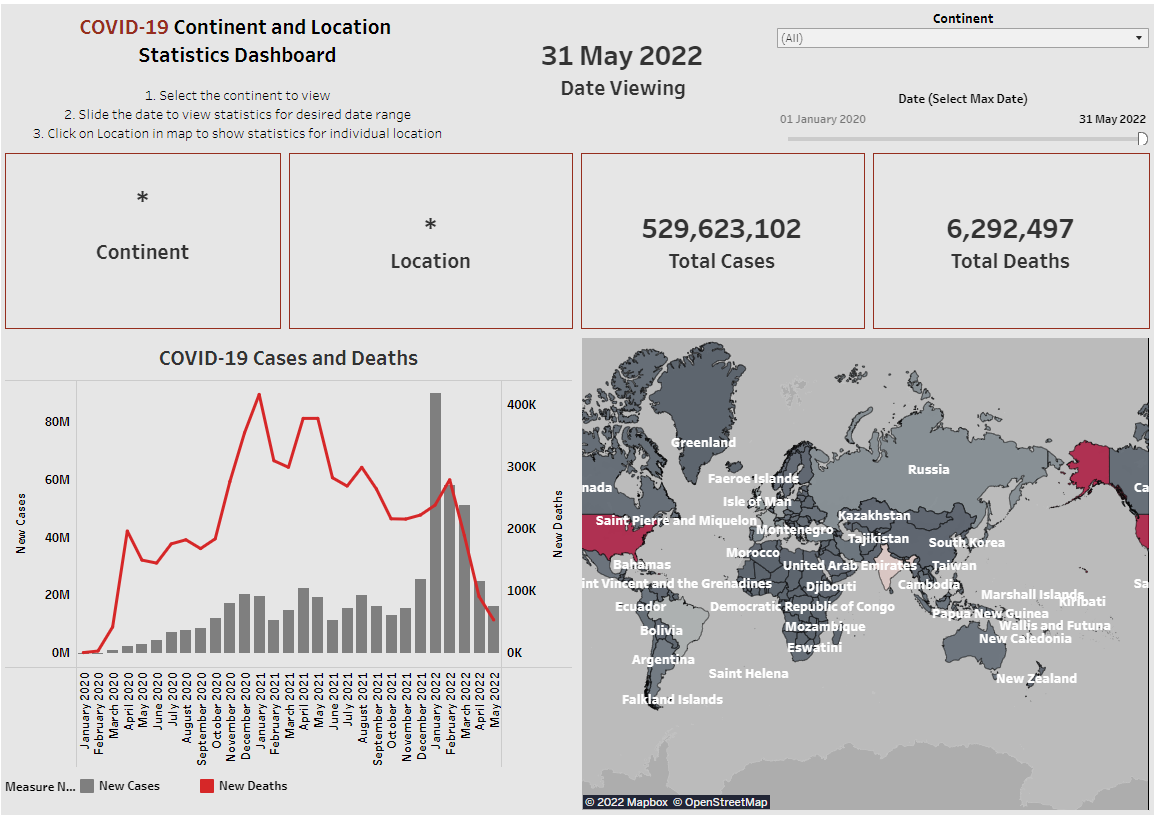Select the January 2022 tall bar
Screen dimensions: 1158x821
(x=437, y=520)
